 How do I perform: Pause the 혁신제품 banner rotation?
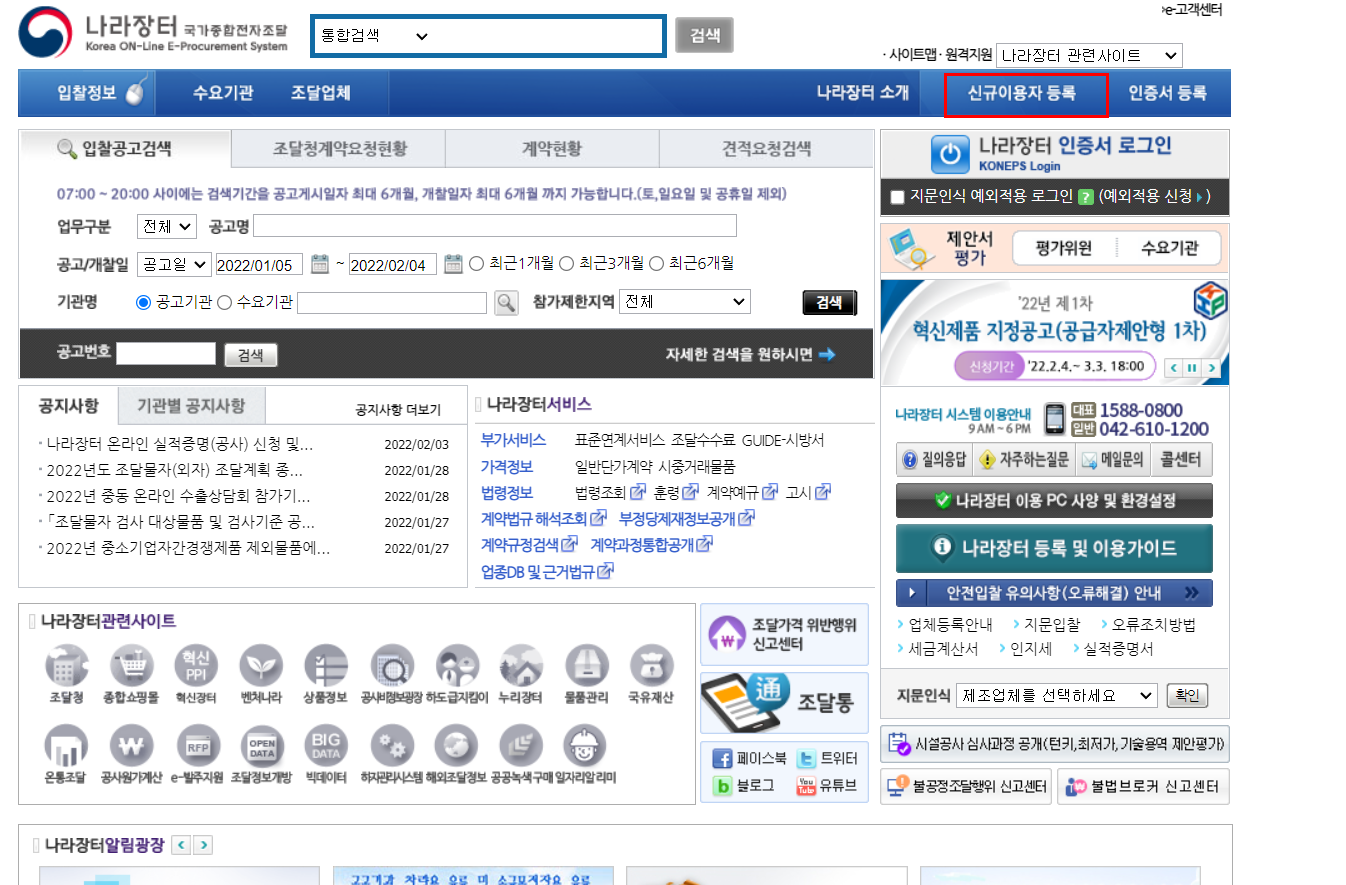pos(1191,368)
